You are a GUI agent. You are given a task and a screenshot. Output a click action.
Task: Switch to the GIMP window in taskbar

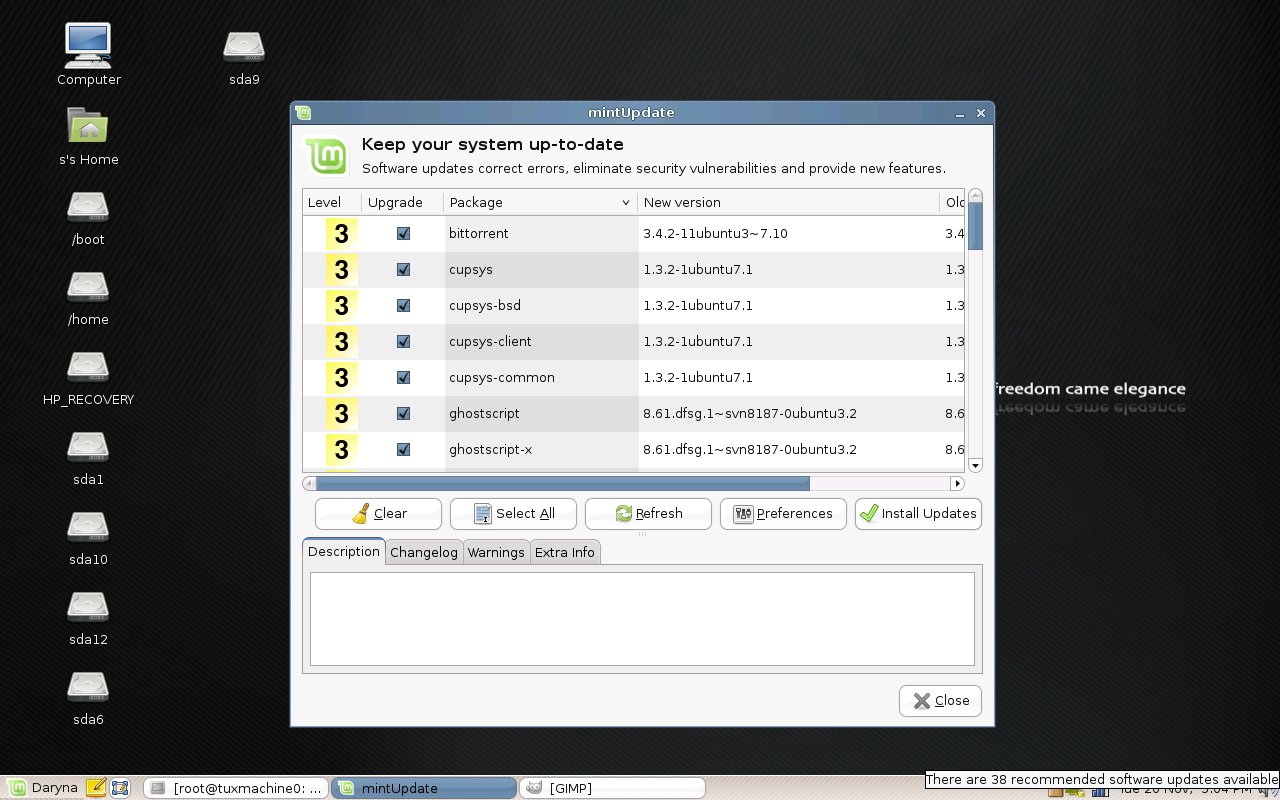(614, 788)
